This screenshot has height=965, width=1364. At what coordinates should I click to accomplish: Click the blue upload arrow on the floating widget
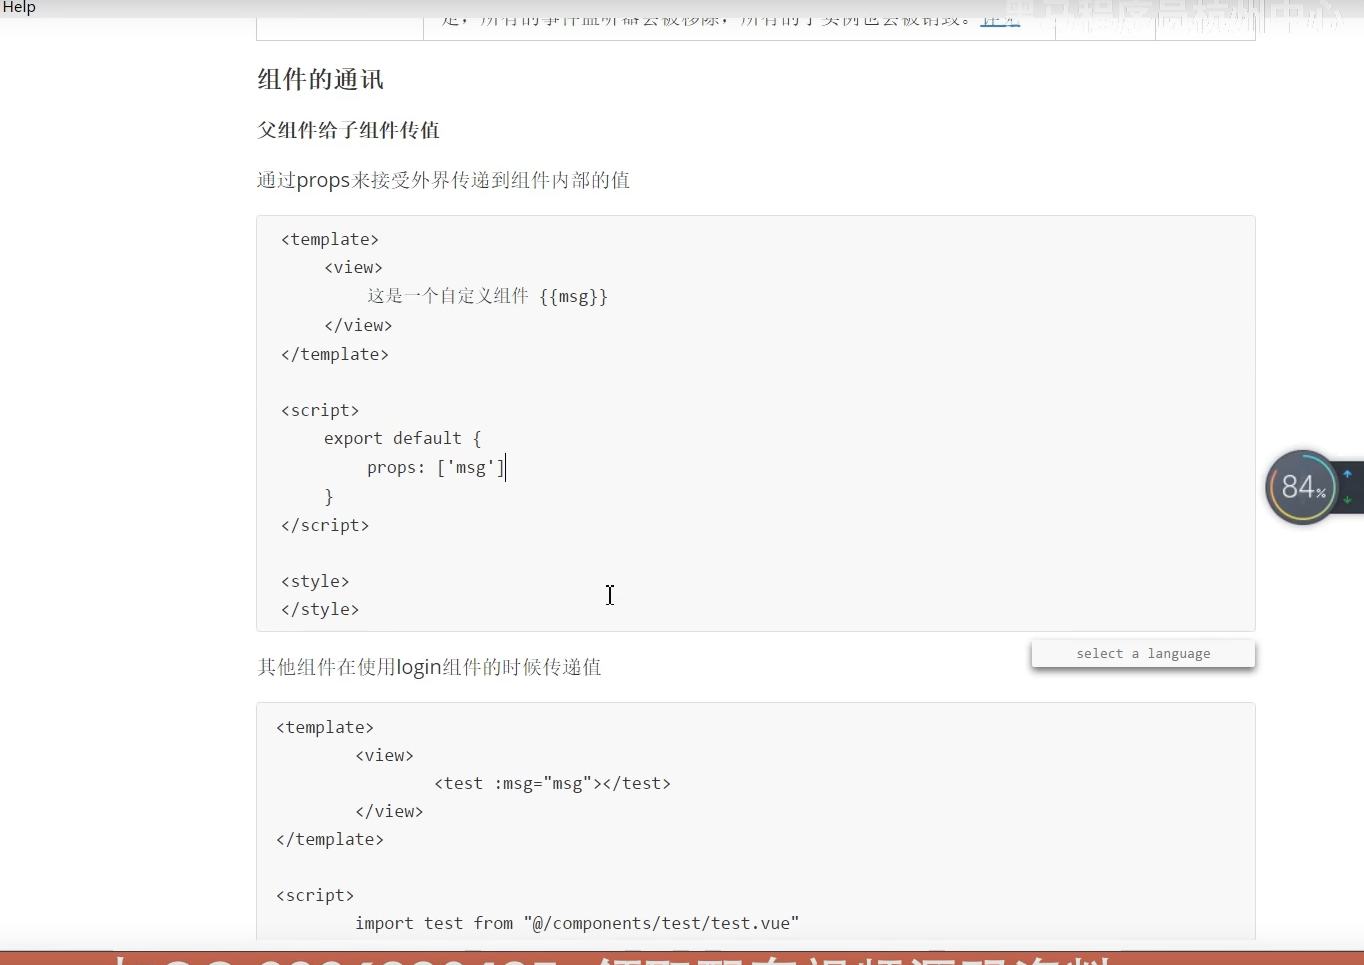1347,474
